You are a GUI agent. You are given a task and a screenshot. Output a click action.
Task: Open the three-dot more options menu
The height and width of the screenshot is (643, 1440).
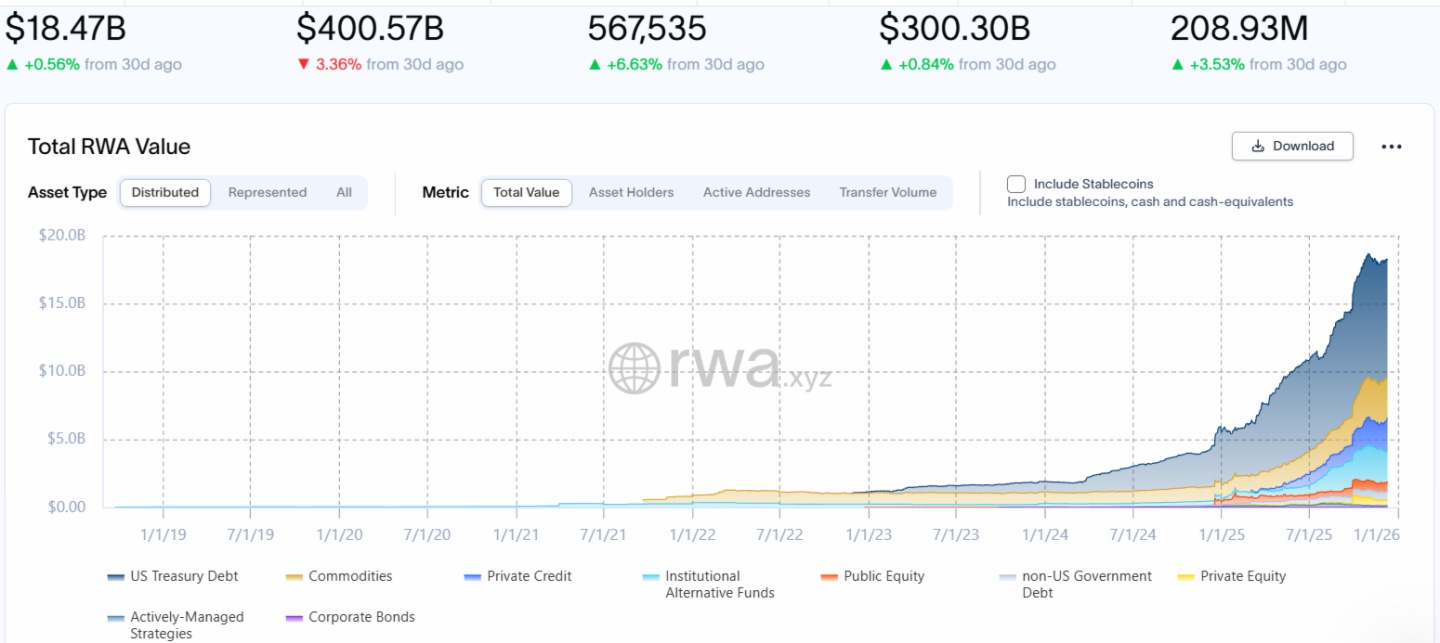(x=1391, y=147)
